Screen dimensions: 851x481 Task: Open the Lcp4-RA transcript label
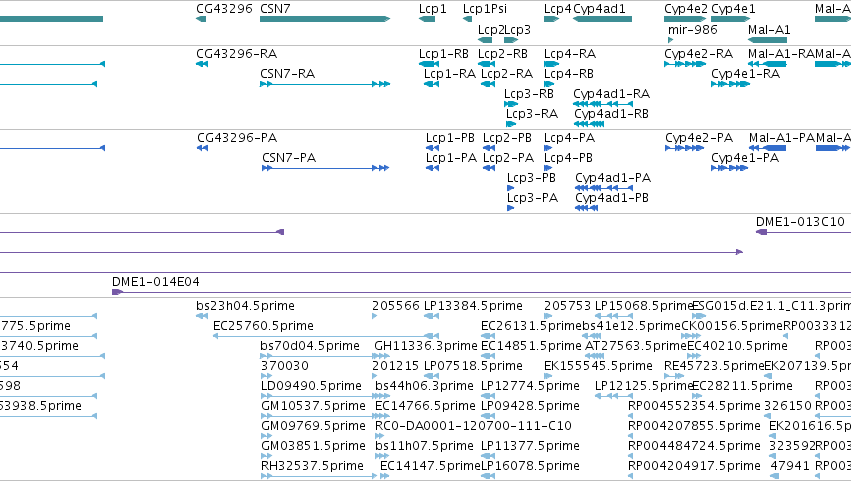pos(570,54)
